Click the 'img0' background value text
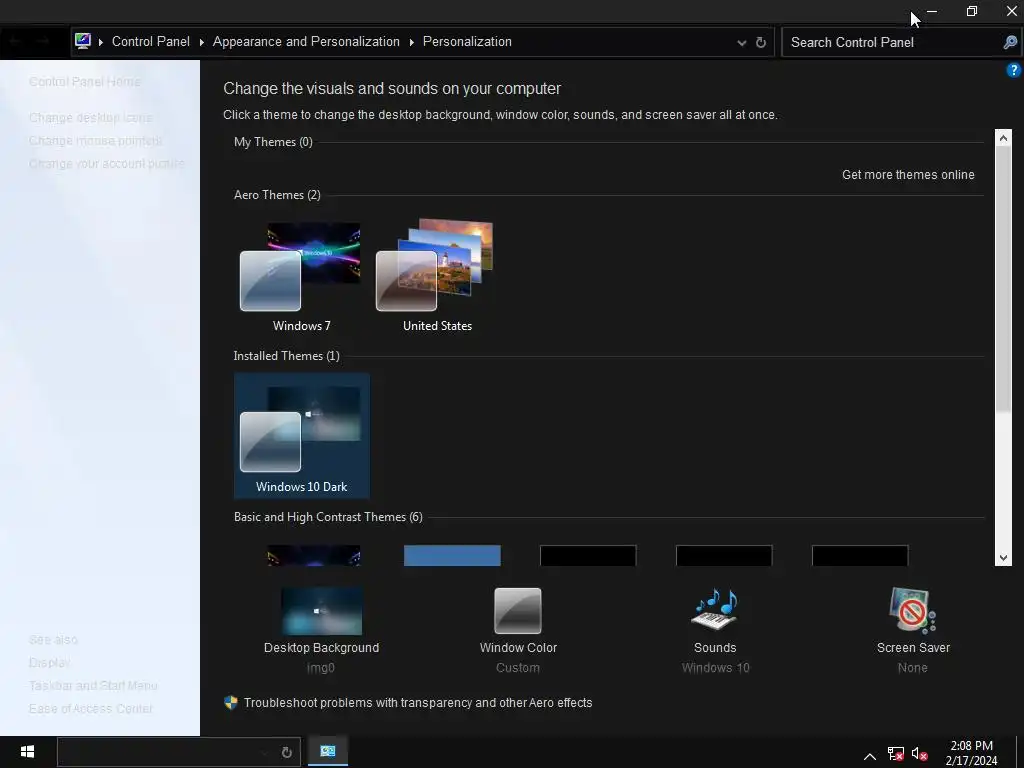1024x768 pixels. [321, 668]
